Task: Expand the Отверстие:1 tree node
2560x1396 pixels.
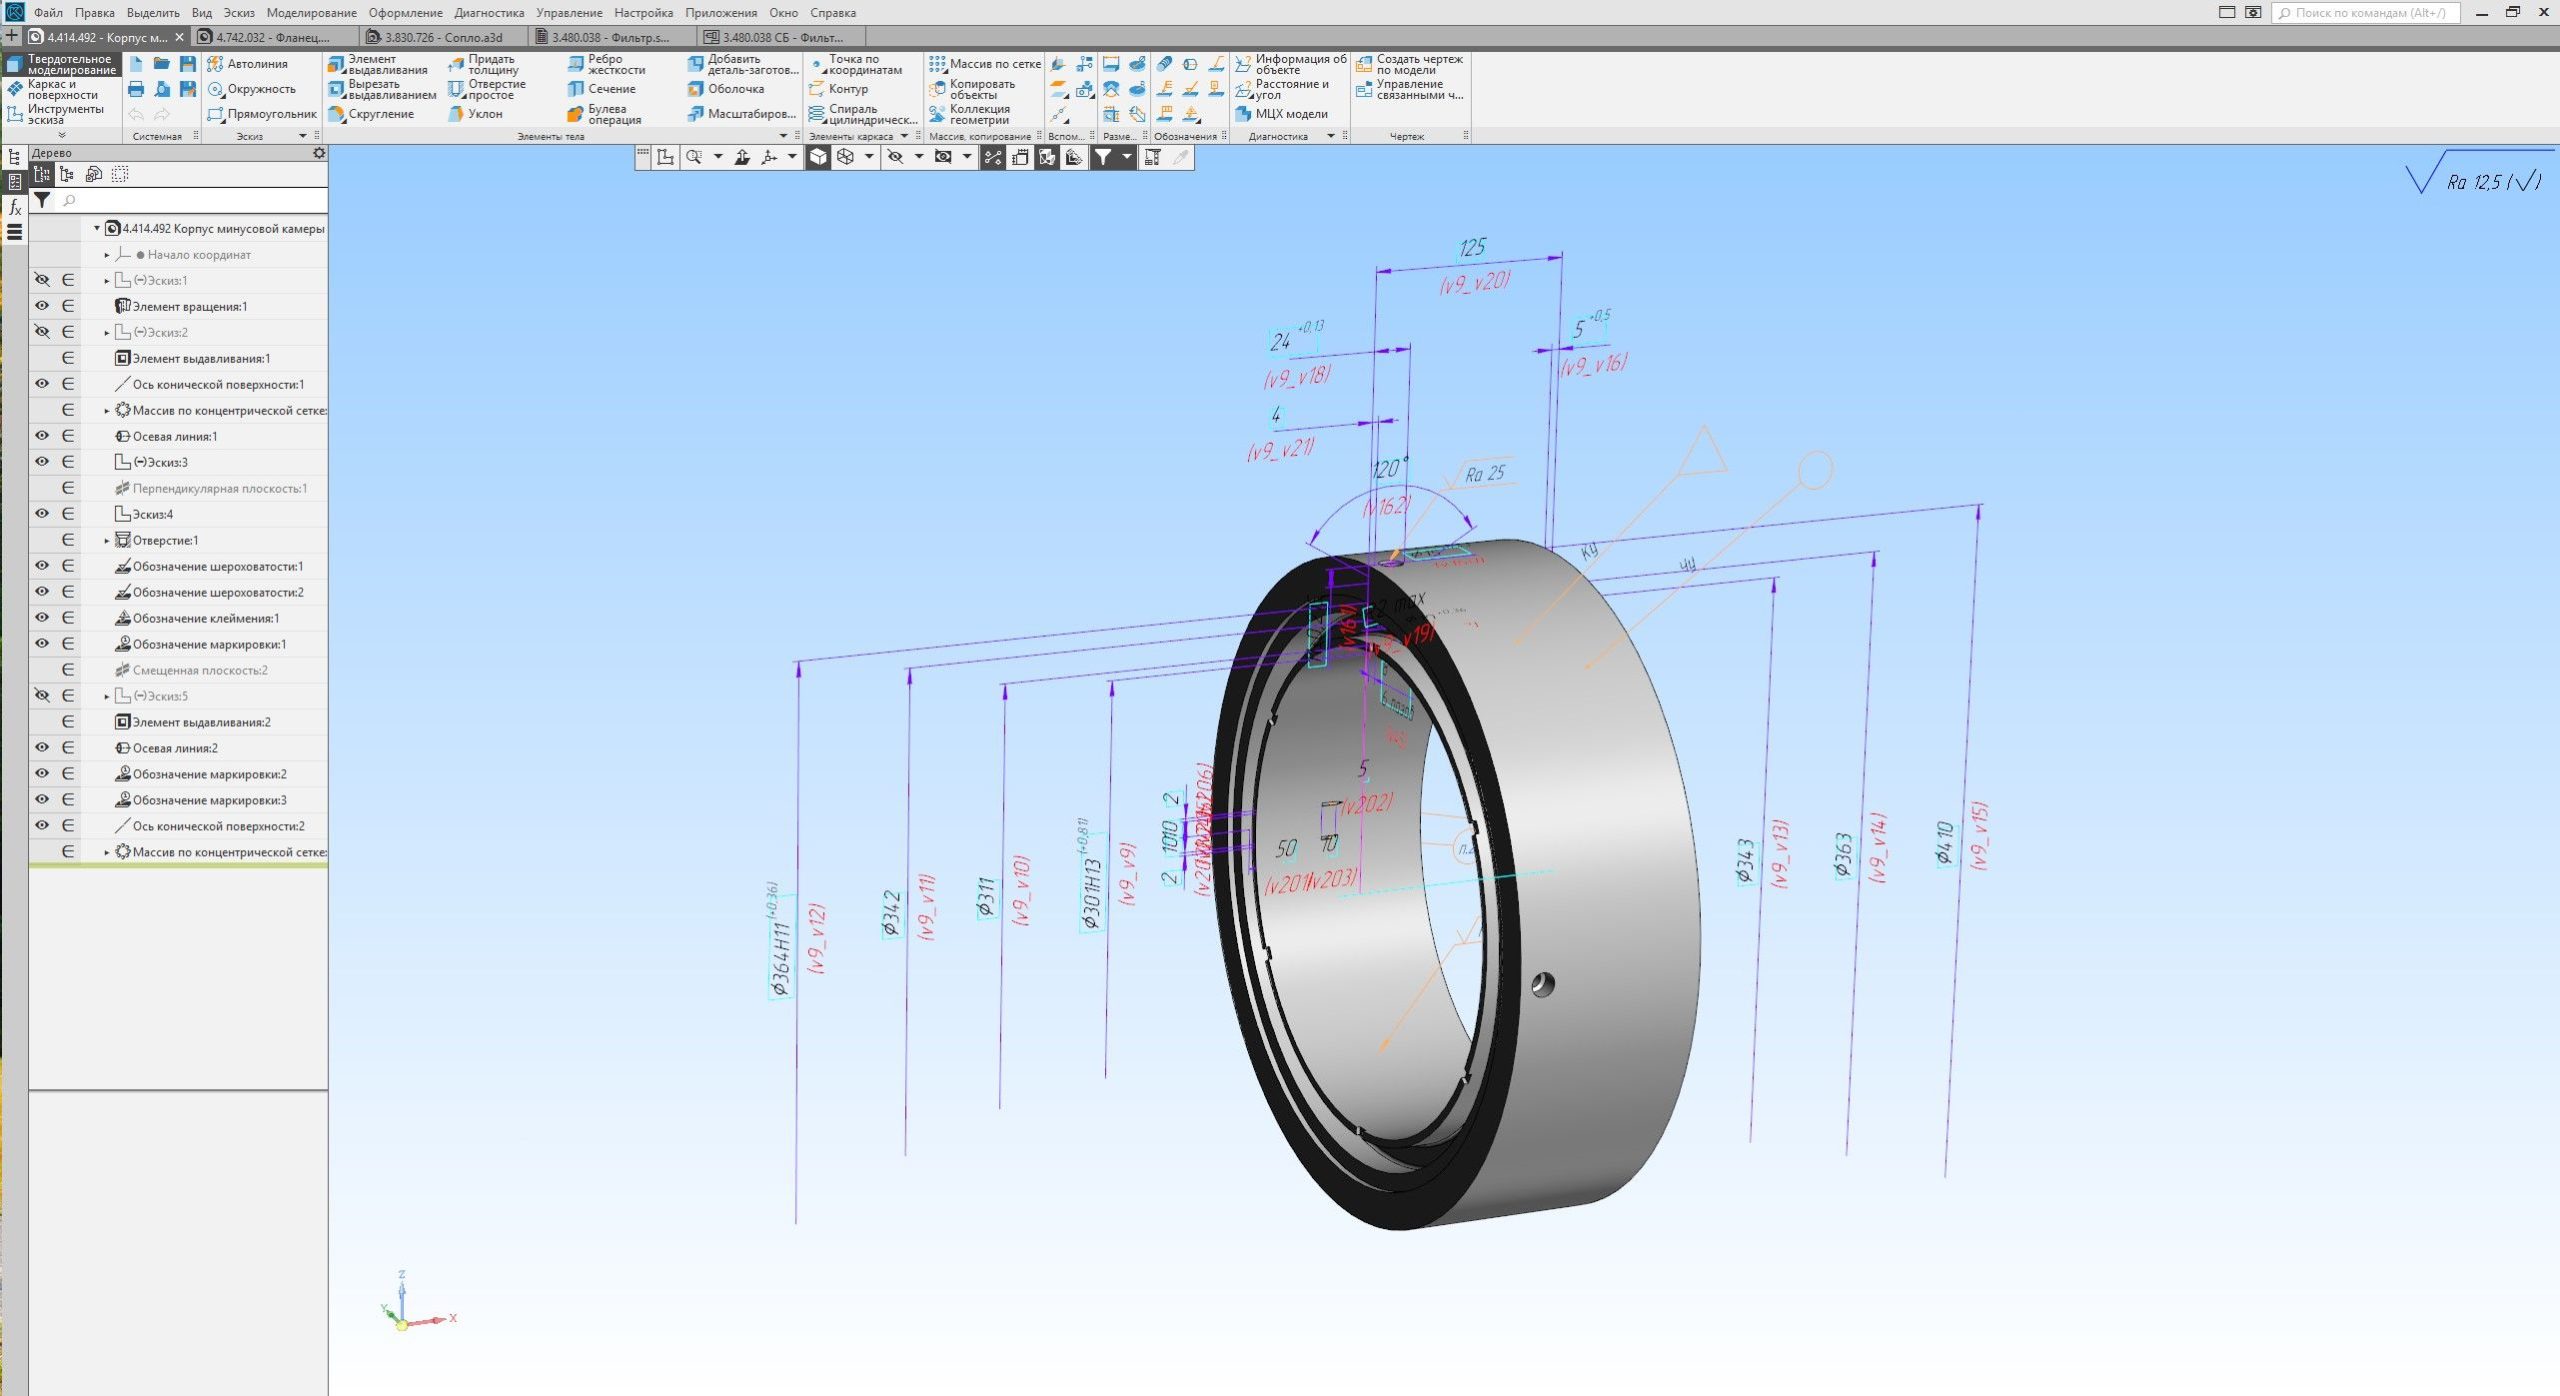Action: coord(107,541)
